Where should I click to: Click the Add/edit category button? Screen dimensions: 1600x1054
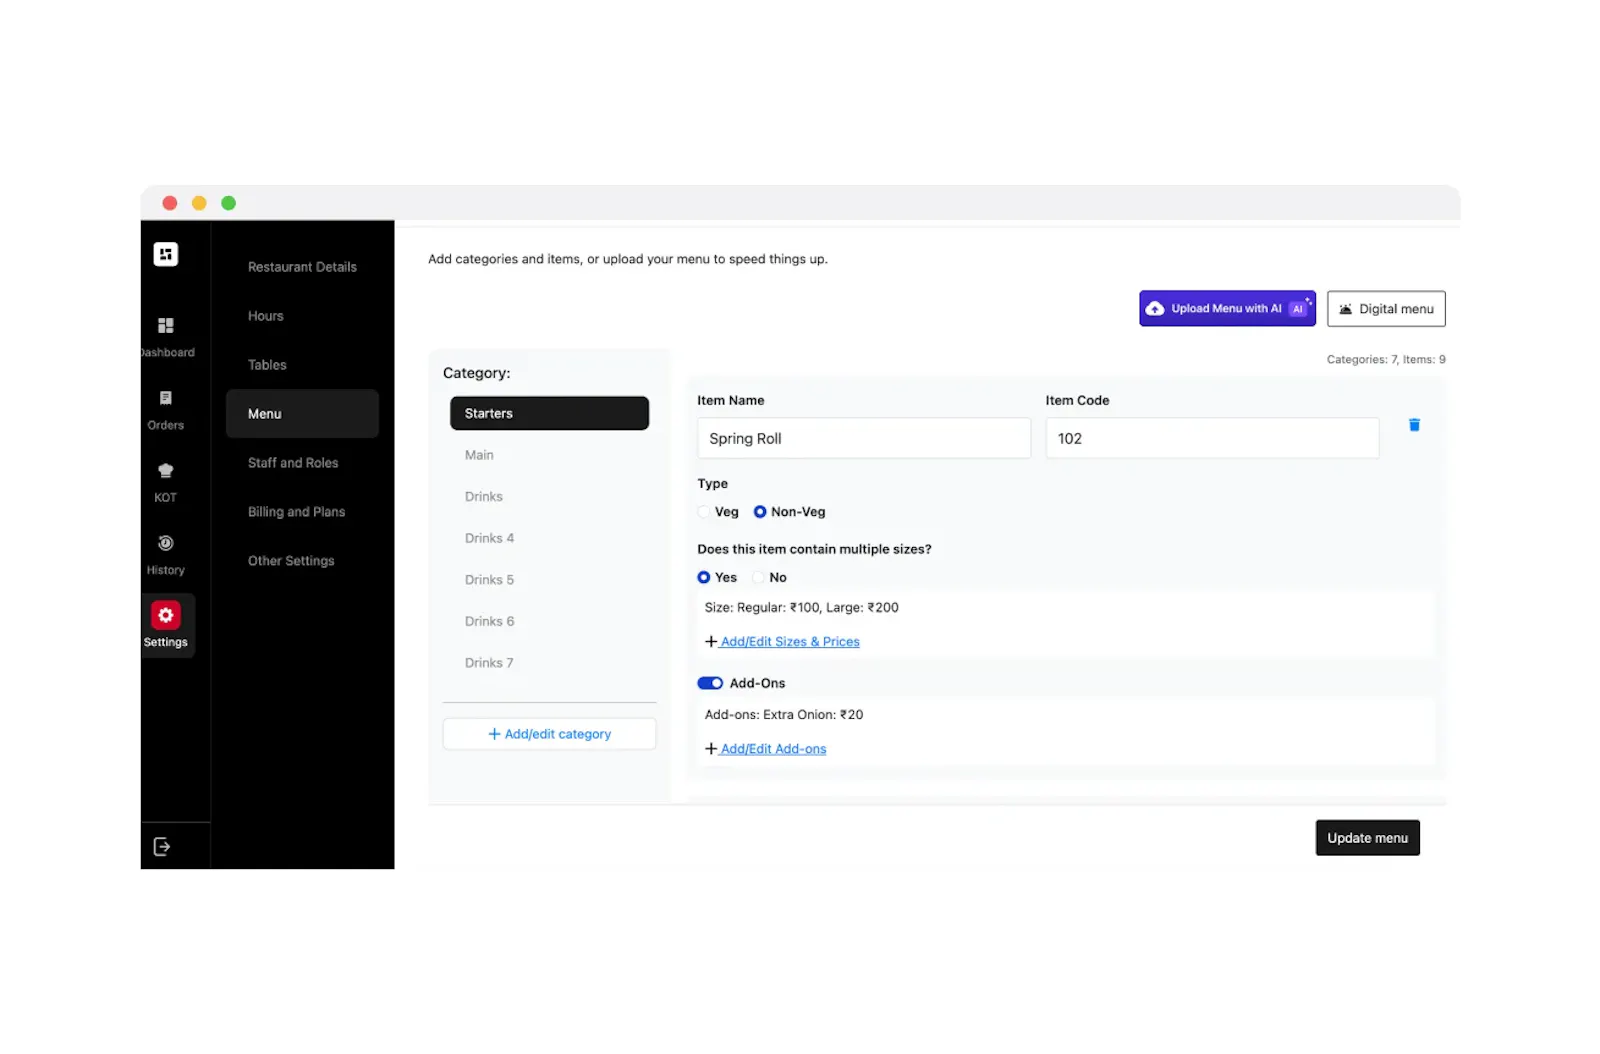pyautogui.click(x=549, y=734)
